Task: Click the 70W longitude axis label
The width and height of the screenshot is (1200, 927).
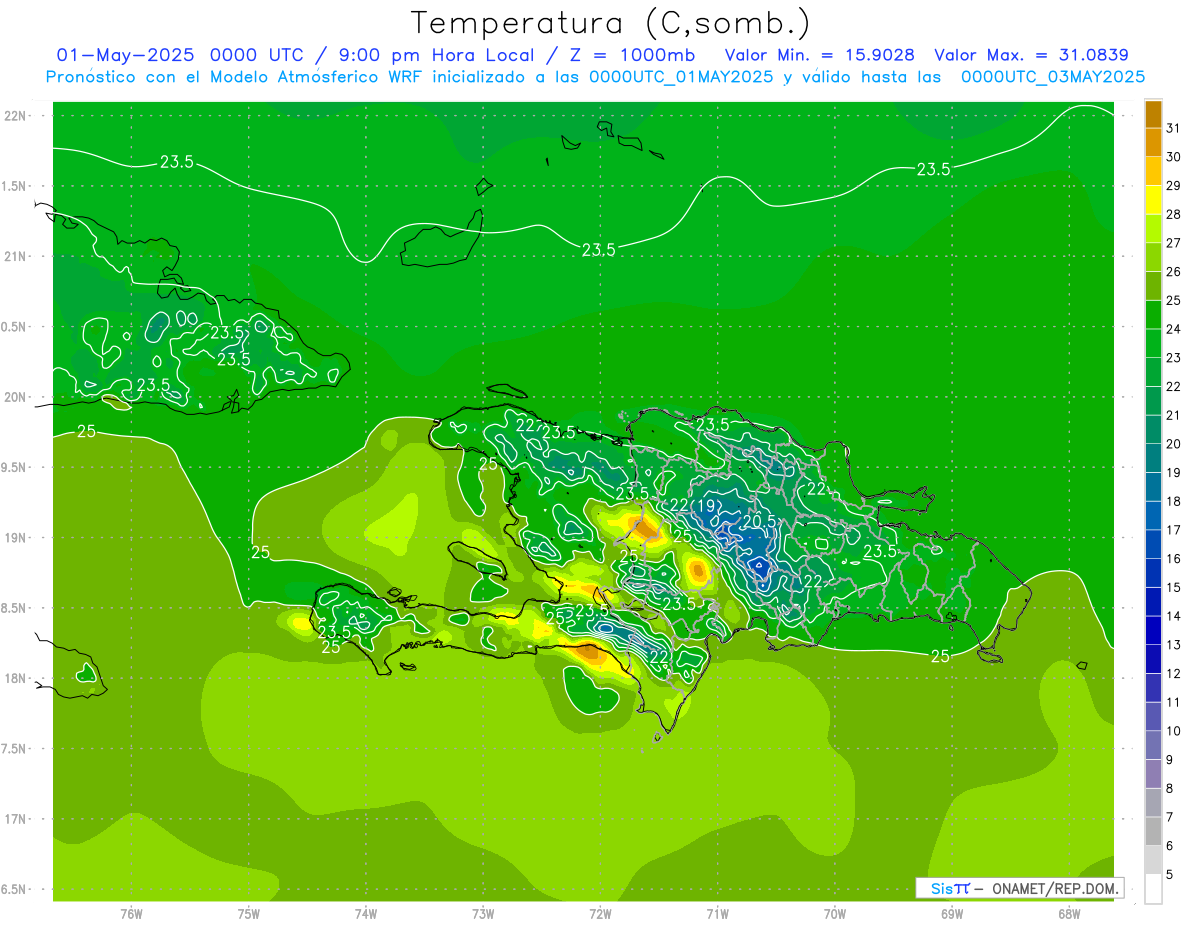Action: click(x=834, y=914)
